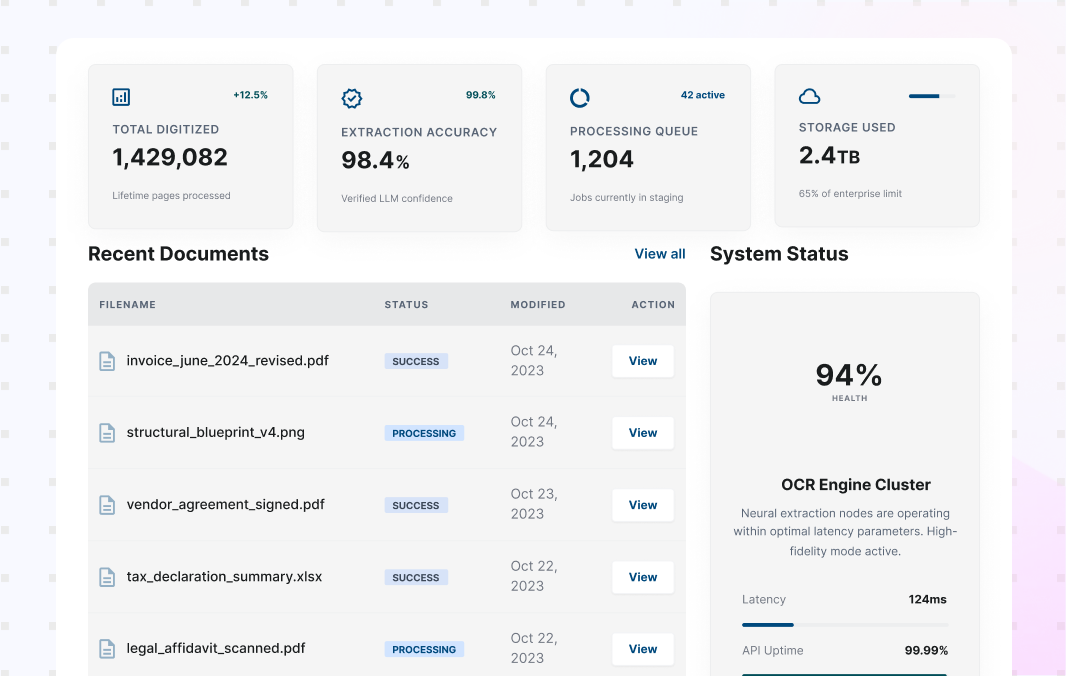This screenshot has width=1066, height=676.
Task: Click the filename invoice_june_2024_revised.pdf
Action: 227,360
